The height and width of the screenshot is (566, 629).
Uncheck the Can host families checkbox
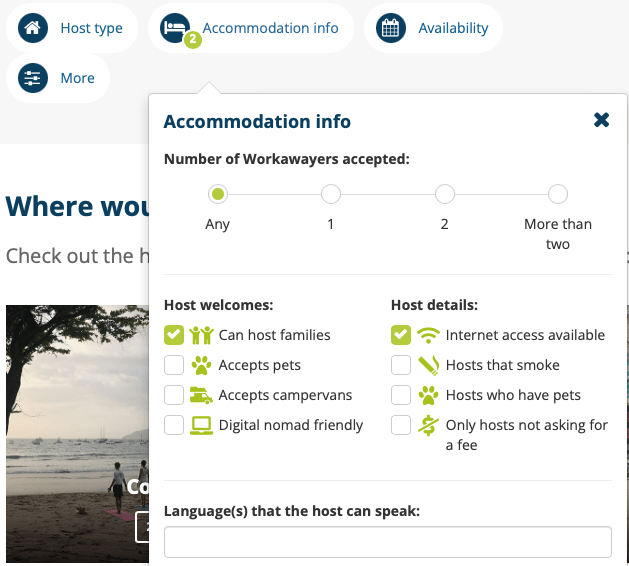pyautogui.click(x=174, y=335)
